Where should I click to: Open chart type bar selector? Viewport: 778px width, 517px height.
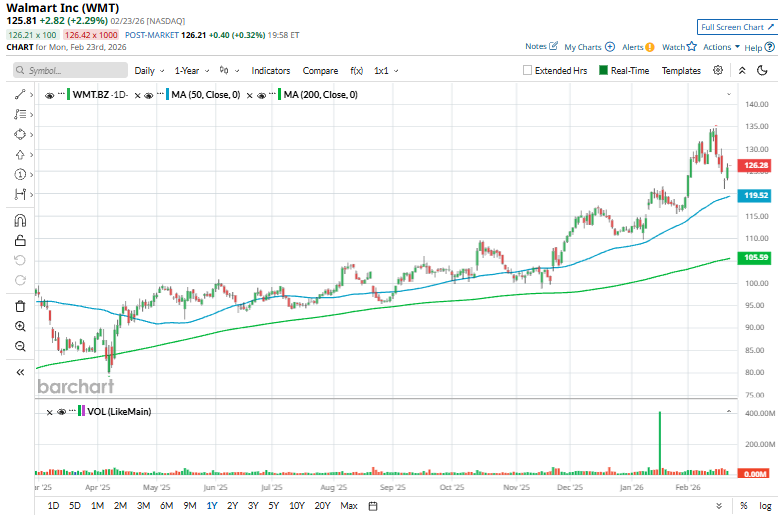tap(229, 70)
